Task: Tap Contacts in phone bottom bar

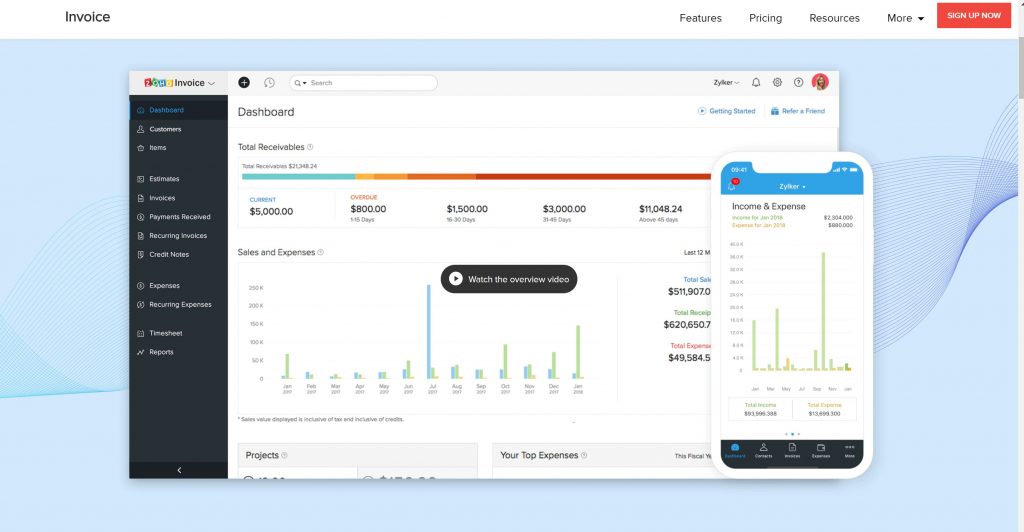Action: point(763,450)
